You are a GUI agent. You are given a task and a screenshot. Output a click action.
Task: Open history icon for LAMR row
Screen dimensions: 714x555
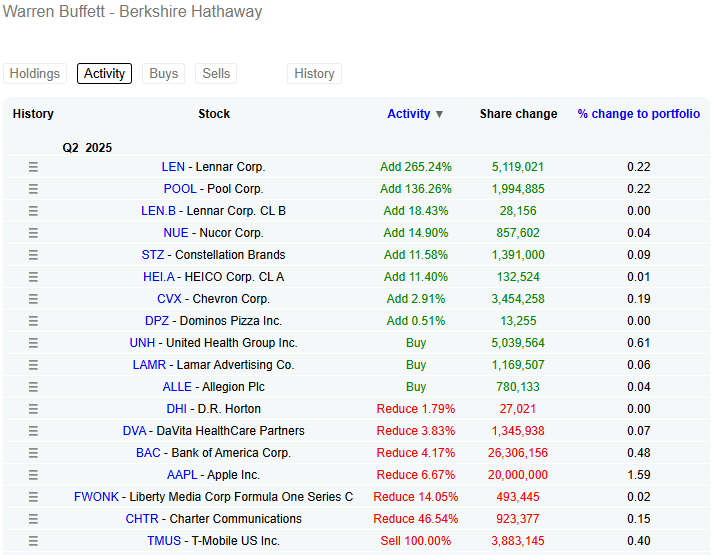tap(33, 365)
